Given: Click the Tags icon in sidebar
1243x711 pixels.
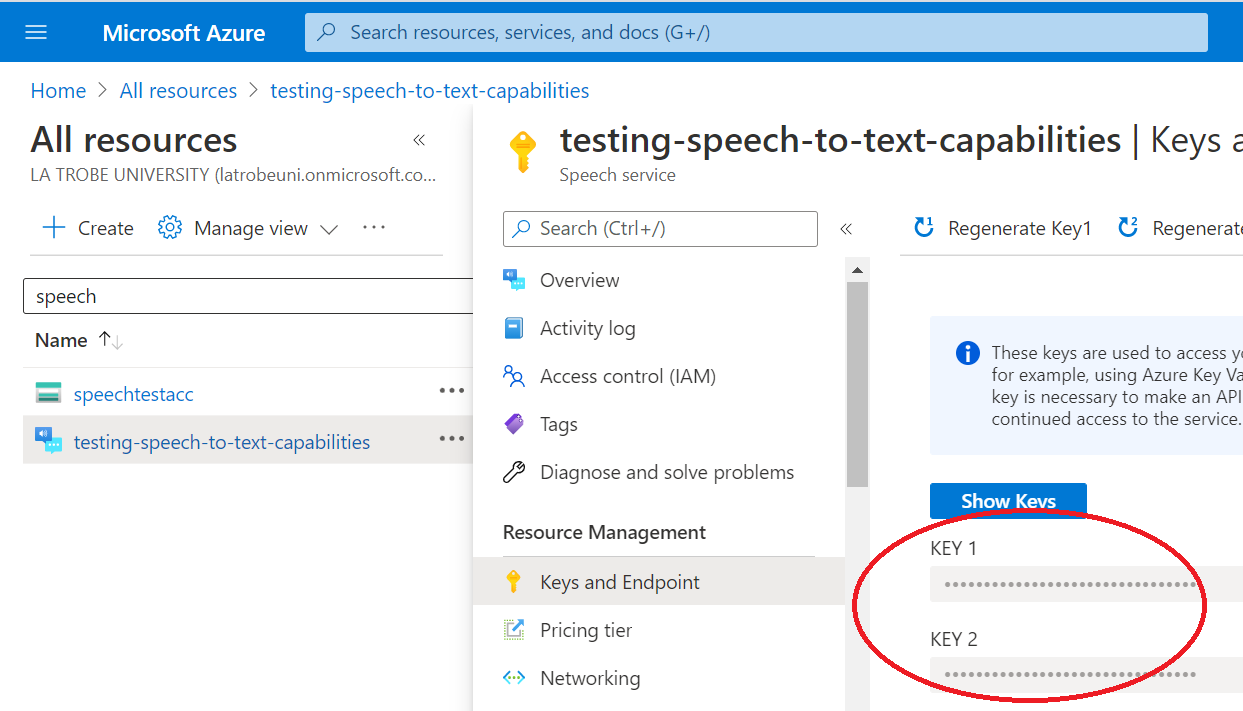Looking at the screenshot, I should coord(514,424).
